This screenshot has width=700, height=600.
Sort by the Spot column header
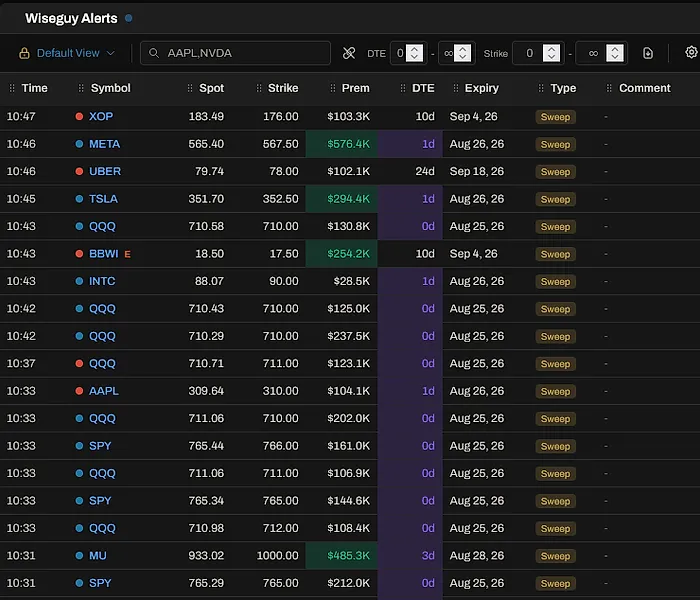tap(212, 88)
